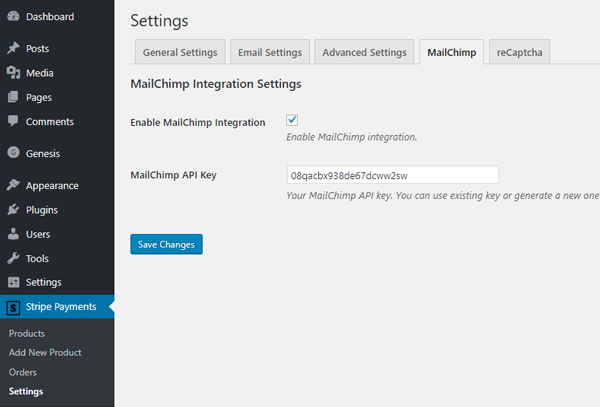Click the 'MailChimp API Key' label
This screenshot has height=407, width=600.
174,175
